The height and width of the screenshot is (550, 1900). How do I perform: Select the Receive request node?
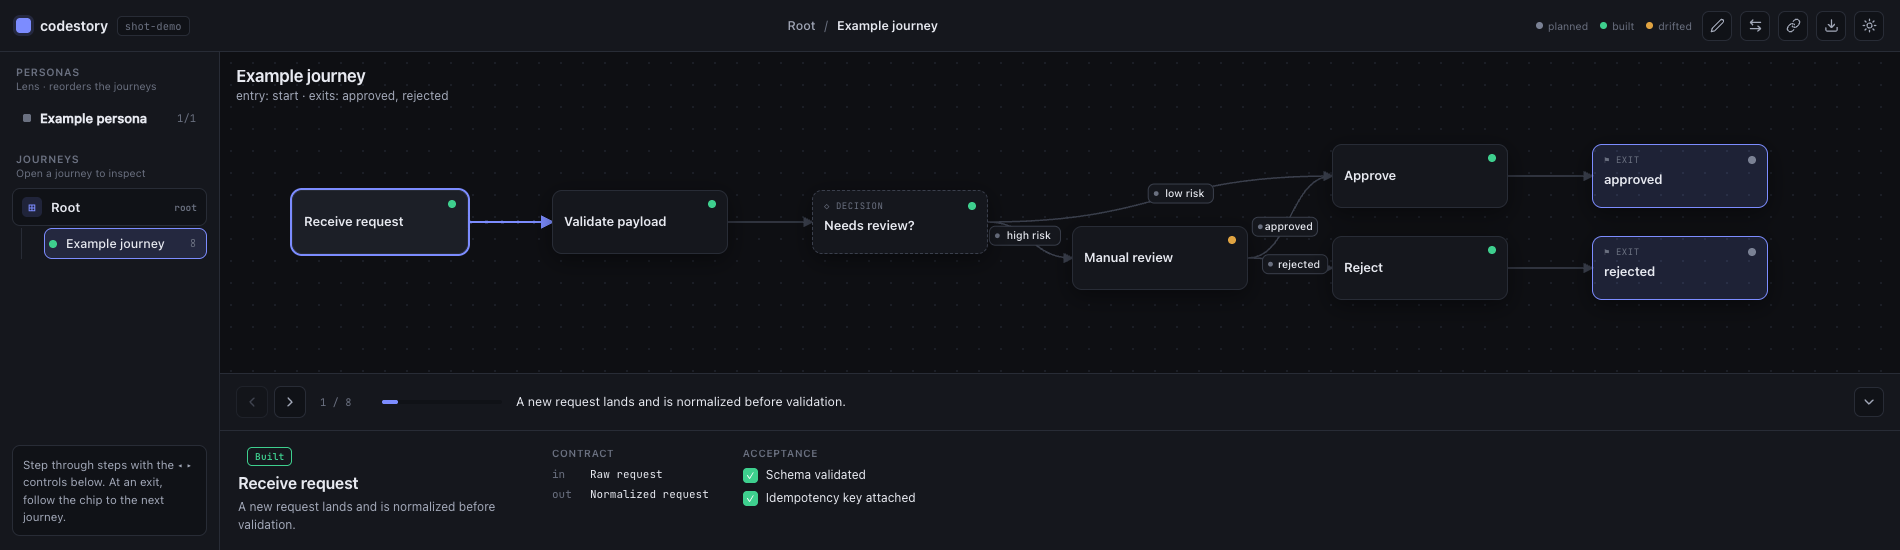point(380,222)
